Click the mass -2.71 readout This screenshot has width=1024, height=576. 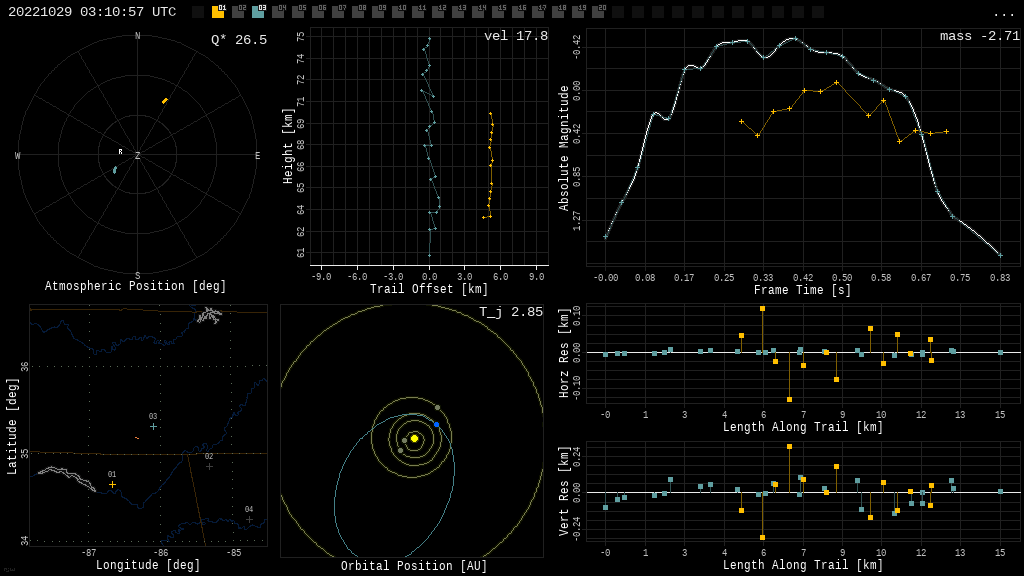point(979,36)
